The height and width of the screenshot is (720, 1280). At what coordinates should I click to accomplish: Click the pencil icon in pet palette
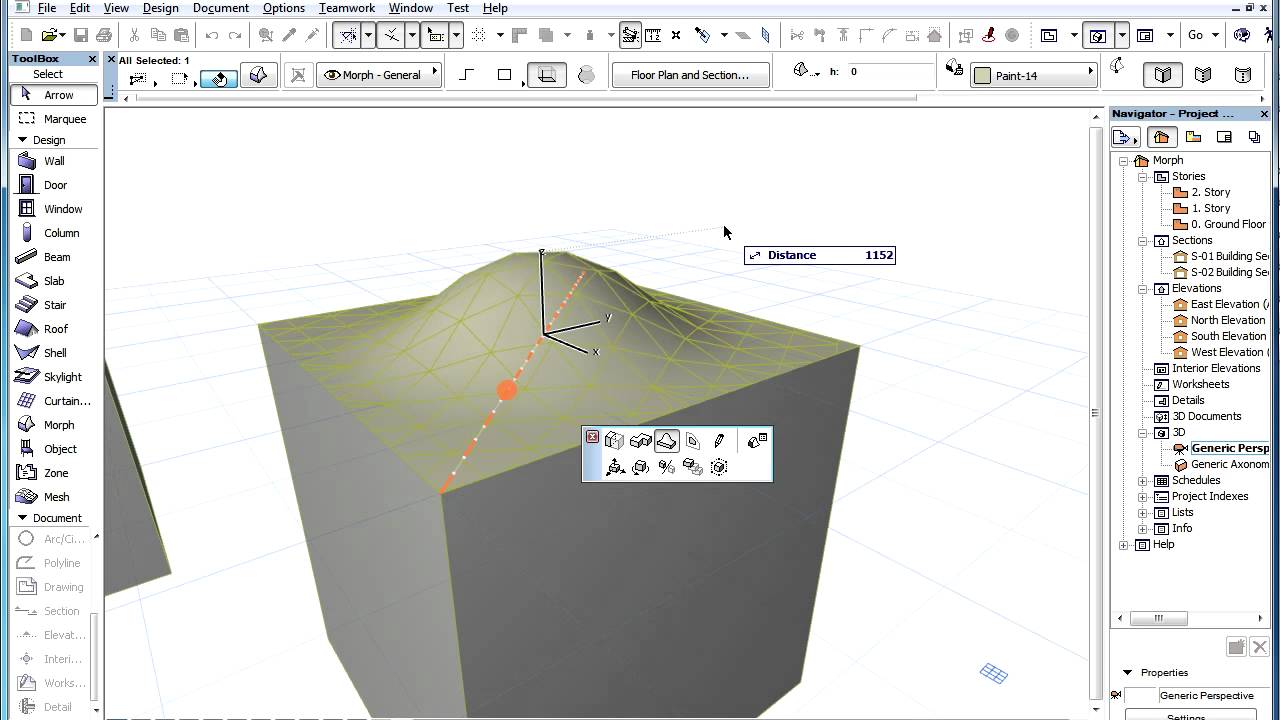point(718,441)
